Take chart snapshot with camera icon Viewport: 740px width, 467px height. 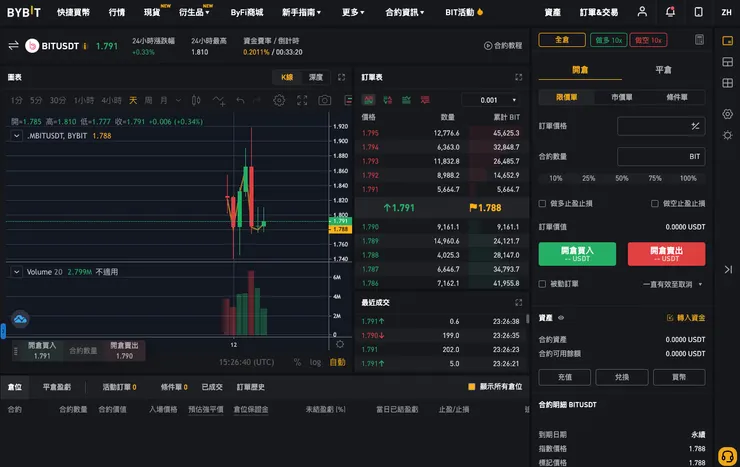tap(325, 100)
